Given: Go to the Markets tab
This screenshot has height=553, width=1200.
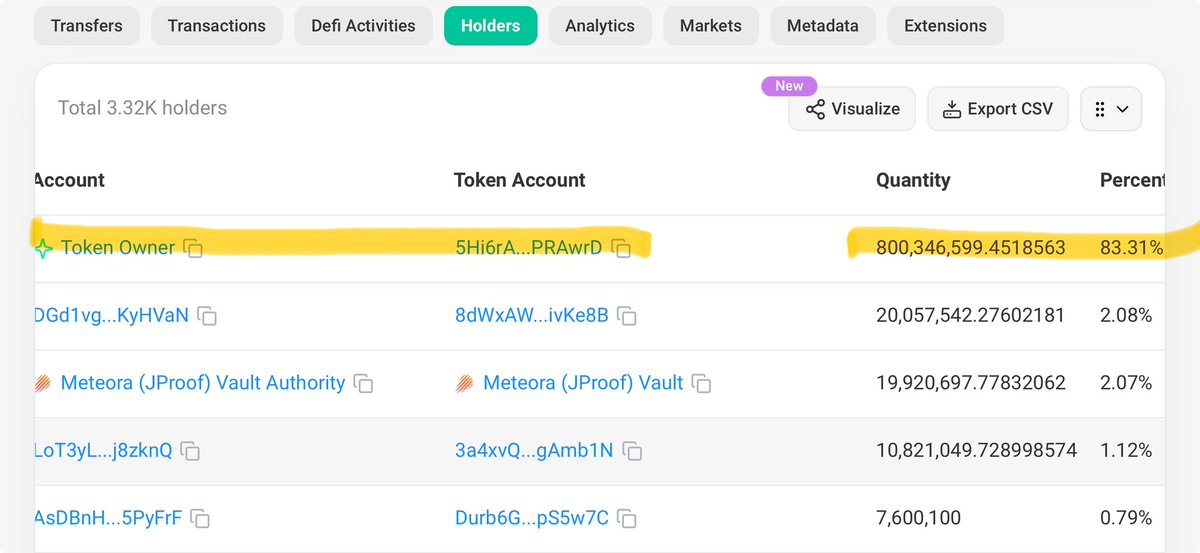Looking at the screenshot, I should tap(712, 26).
